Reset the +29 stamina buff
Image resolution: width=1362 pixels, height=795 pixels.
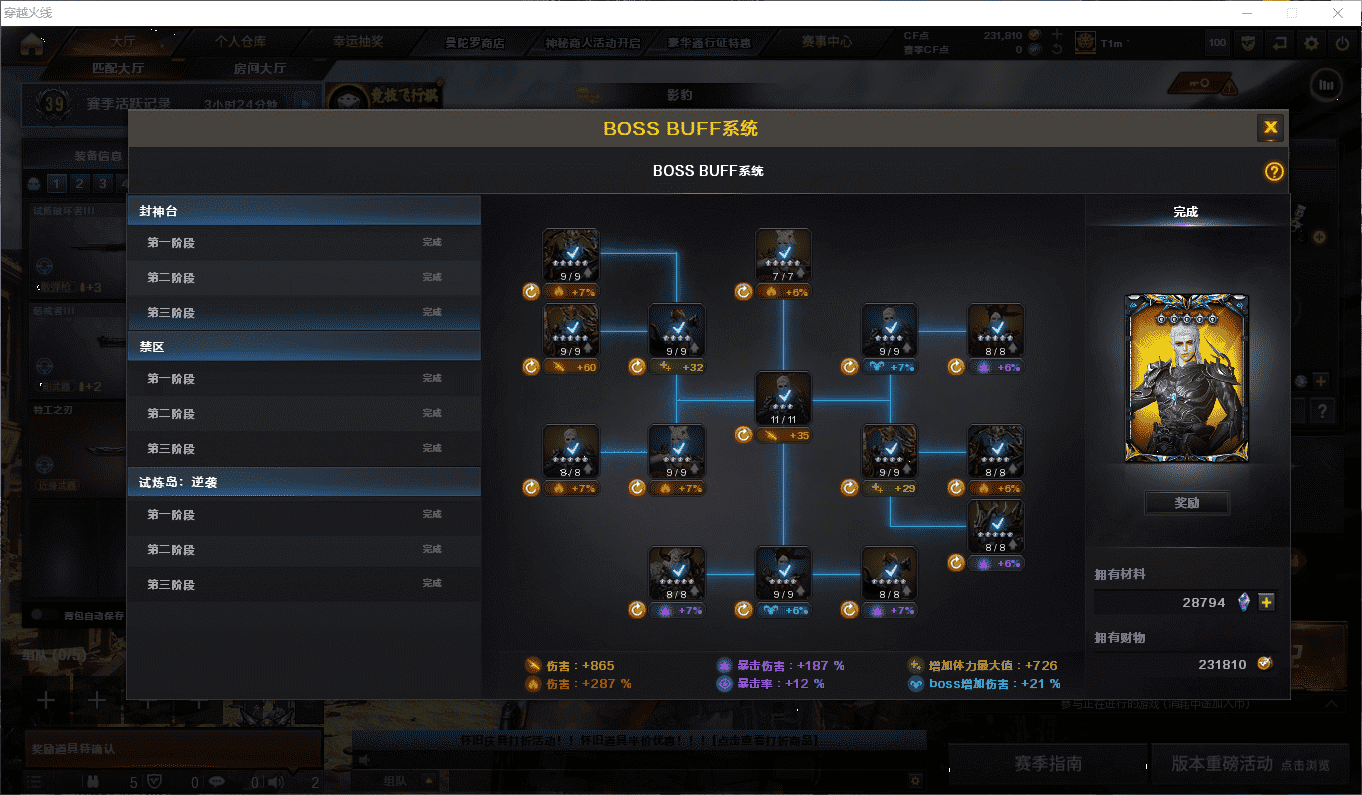(850, 488)
